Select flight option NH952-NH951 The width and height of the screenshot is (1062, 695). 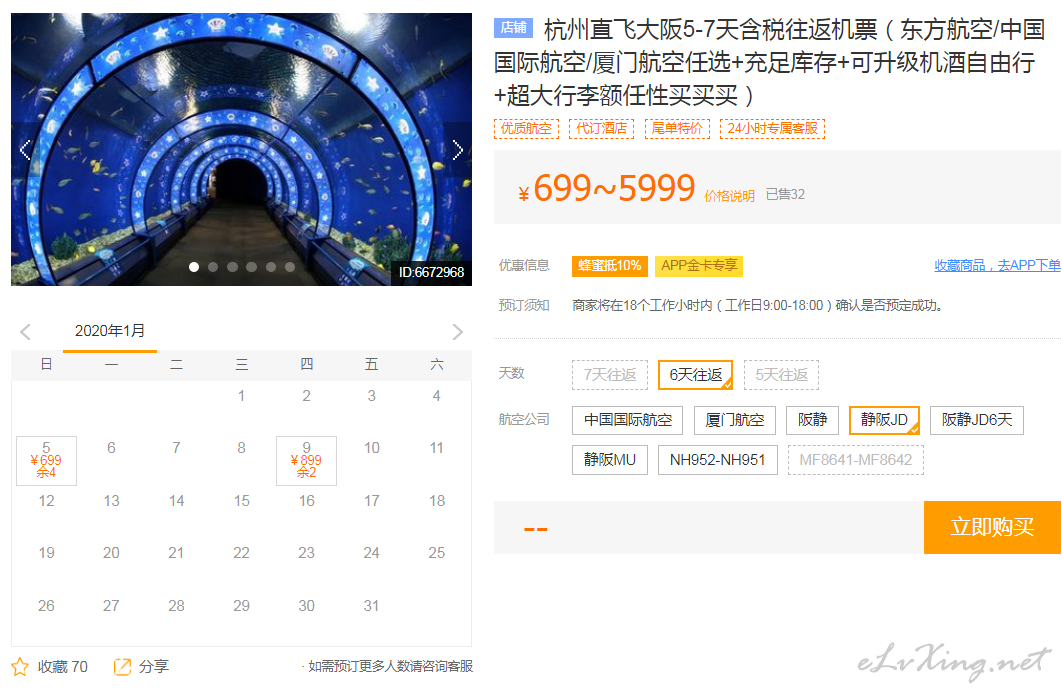[718, 460]
